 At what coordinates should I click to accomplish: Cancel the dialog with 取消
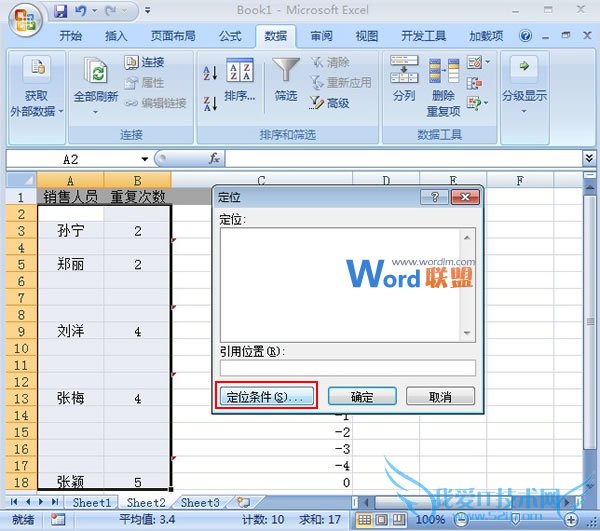[440, 396]
